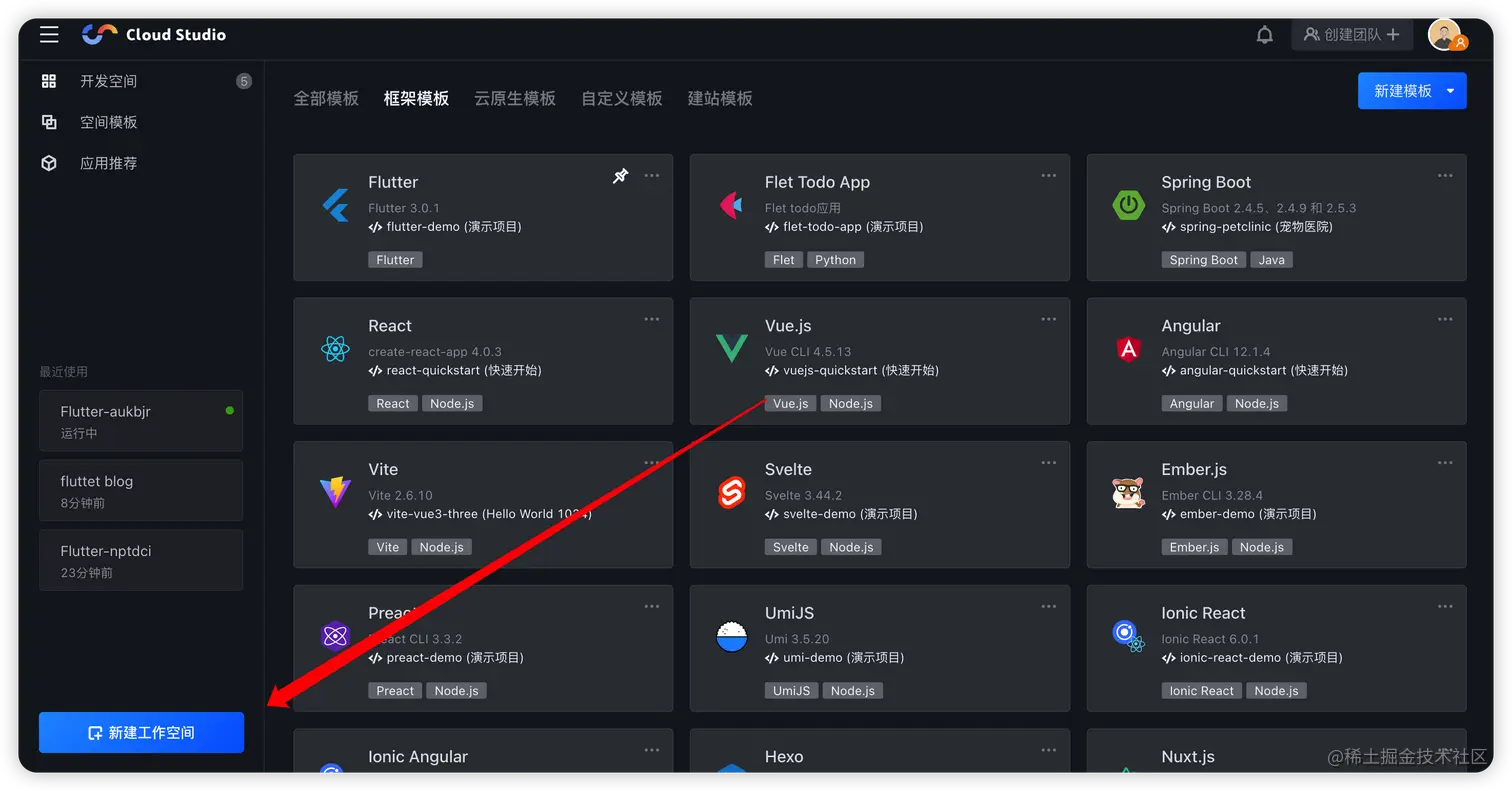This screenshot has width=1512, height=791.
Task: Open more options for Angular card
Action: point(1445,319)
